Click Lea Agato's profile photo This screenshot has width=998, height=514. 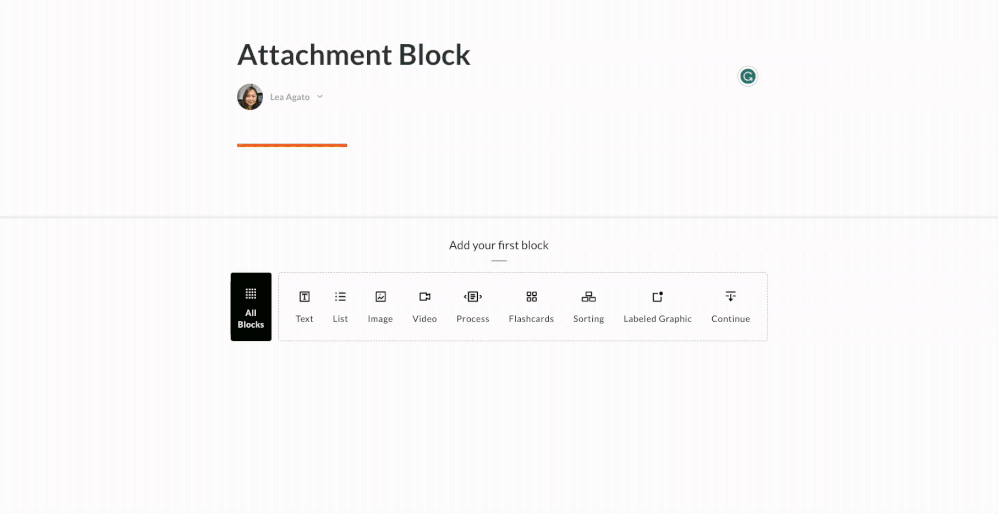tap(250, 97)
